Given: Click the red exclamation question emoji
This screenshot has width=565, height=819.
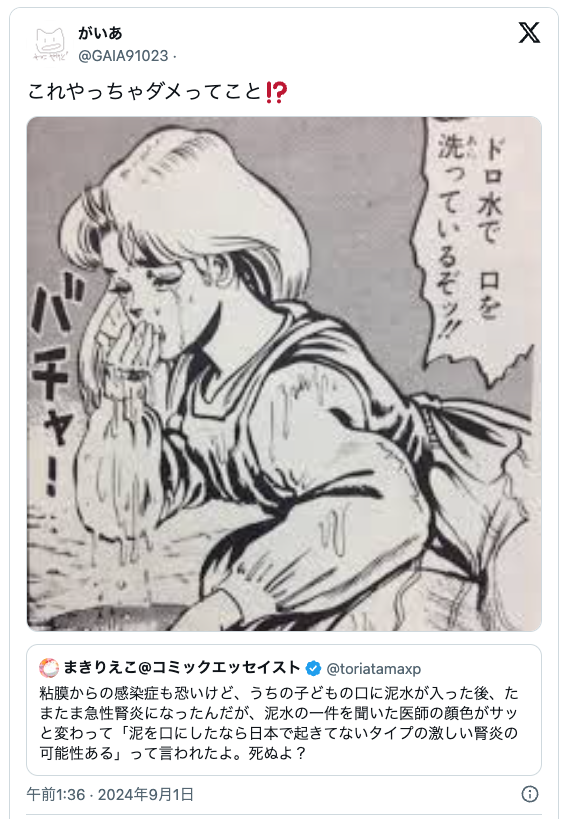Looking at the screenshot, I should 276,92.
